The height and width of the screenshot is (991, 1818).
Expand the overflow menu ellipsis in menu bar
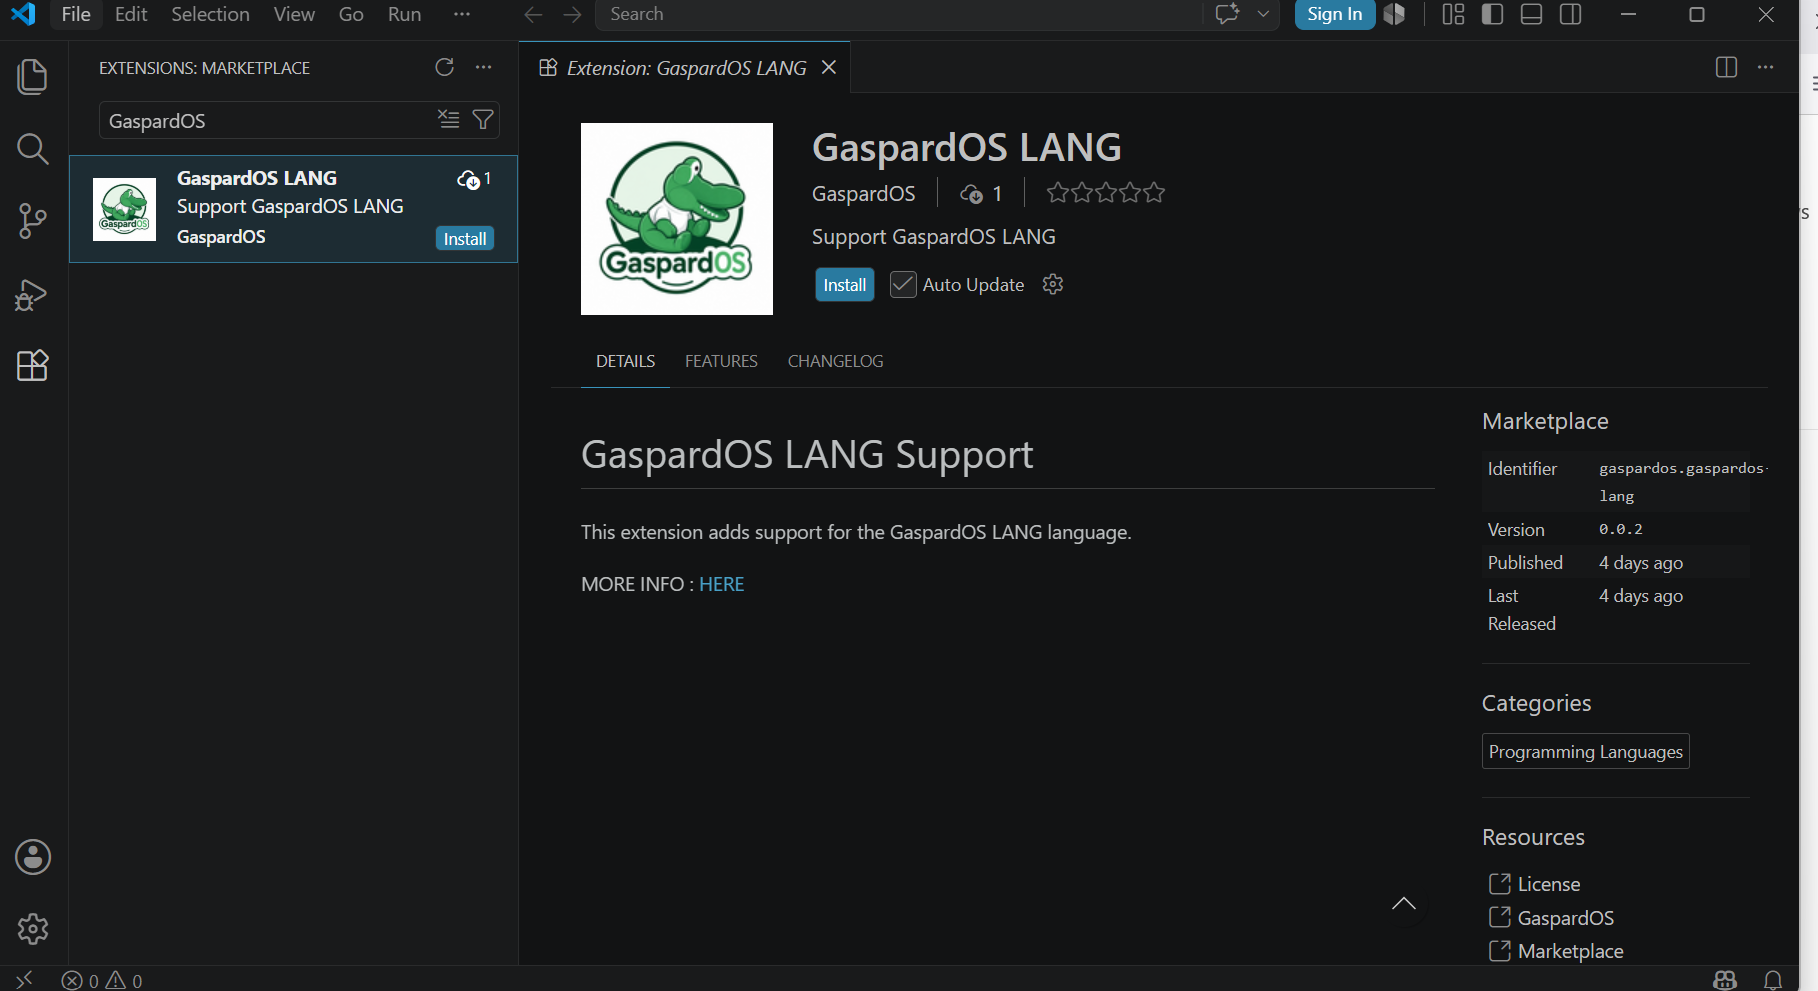coord(462,14)
